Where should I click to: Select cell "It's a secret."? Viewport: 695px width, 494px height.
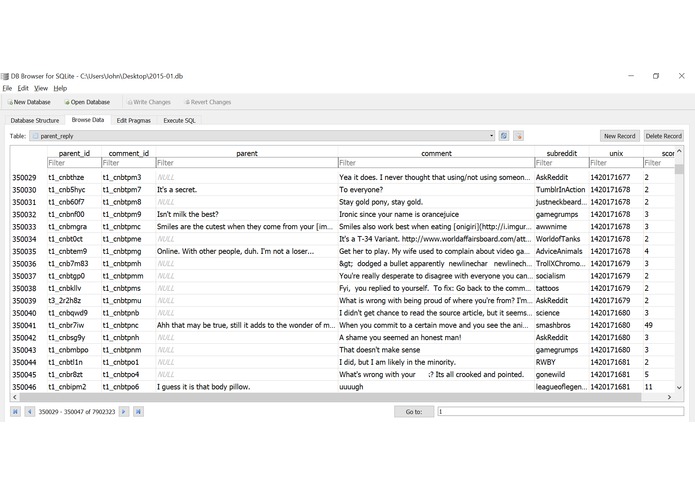247,190
